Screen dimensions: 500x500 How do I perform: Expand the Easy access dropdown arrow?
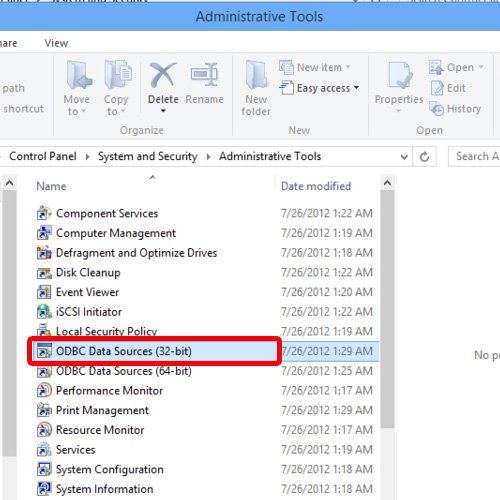click(x=356, y=88)
